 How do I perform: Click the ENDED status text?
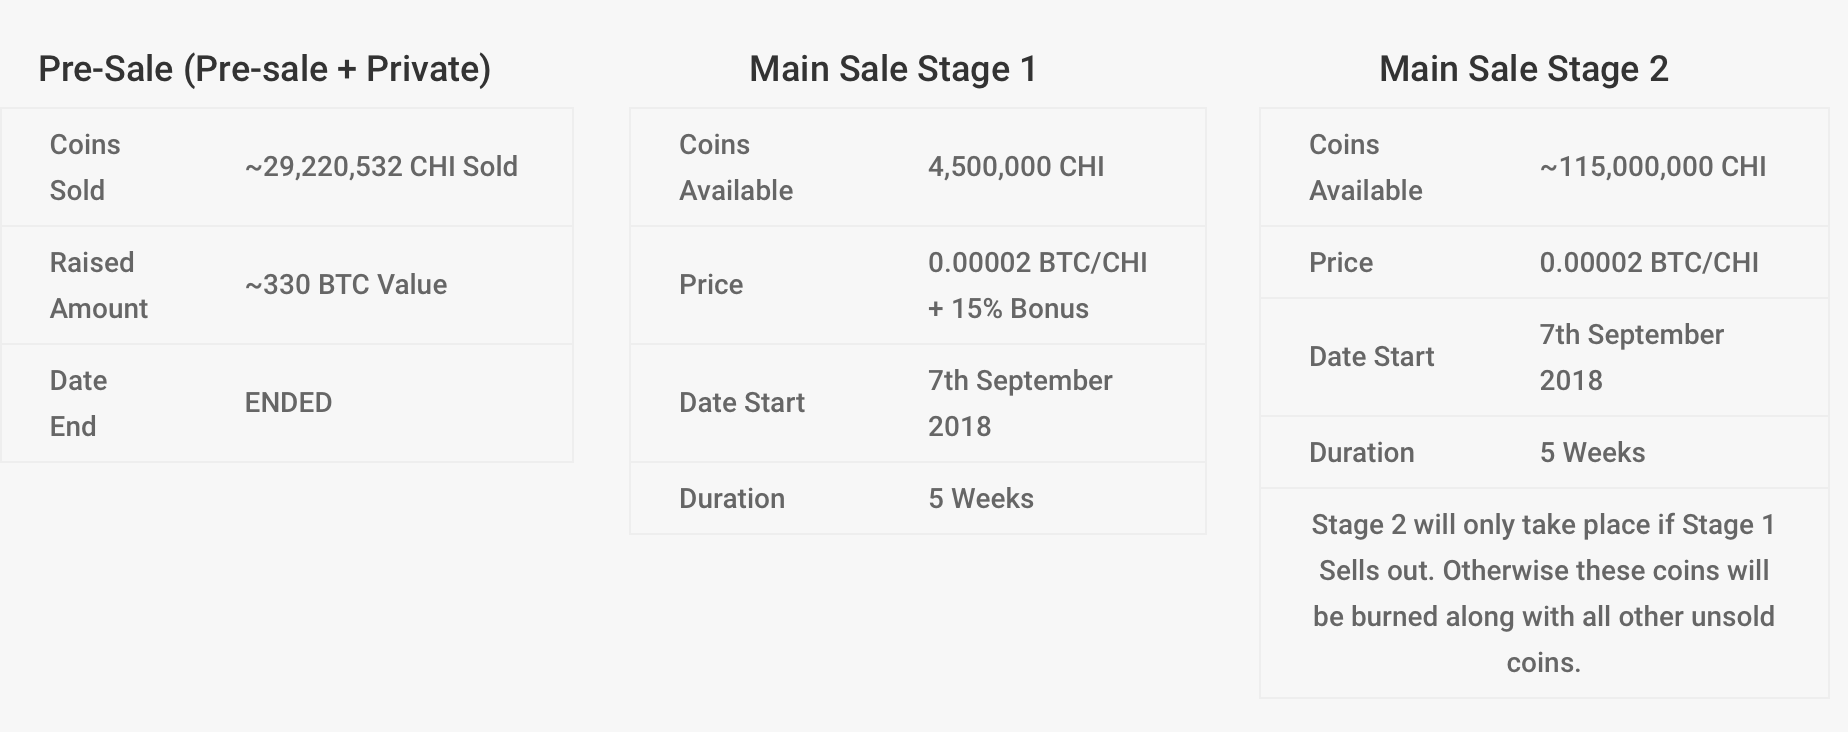(288, 403)
